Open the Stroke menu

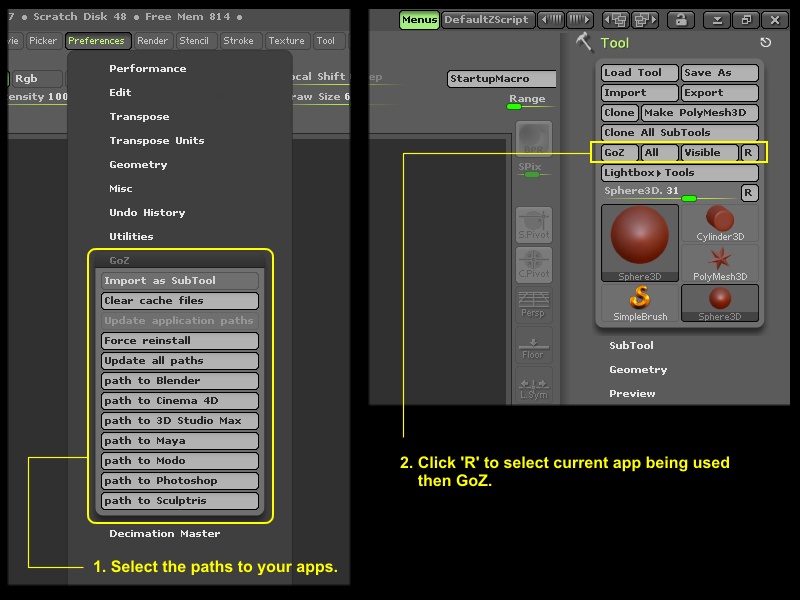pyautogui.click(x=239, y=41)
